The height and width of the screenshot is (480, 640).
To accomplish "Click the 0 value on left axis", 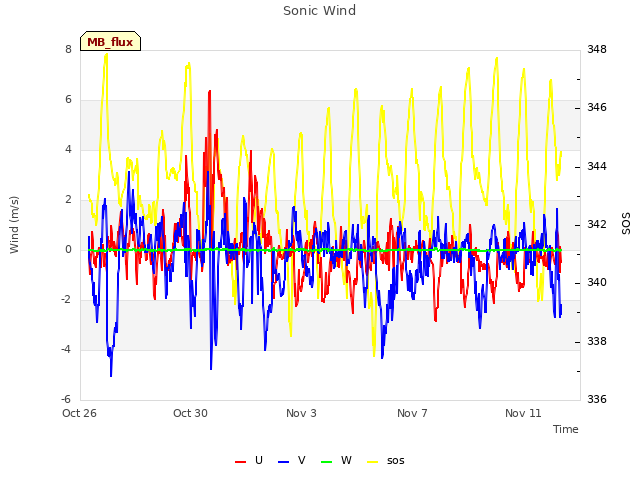I will (x=68, y=250).
